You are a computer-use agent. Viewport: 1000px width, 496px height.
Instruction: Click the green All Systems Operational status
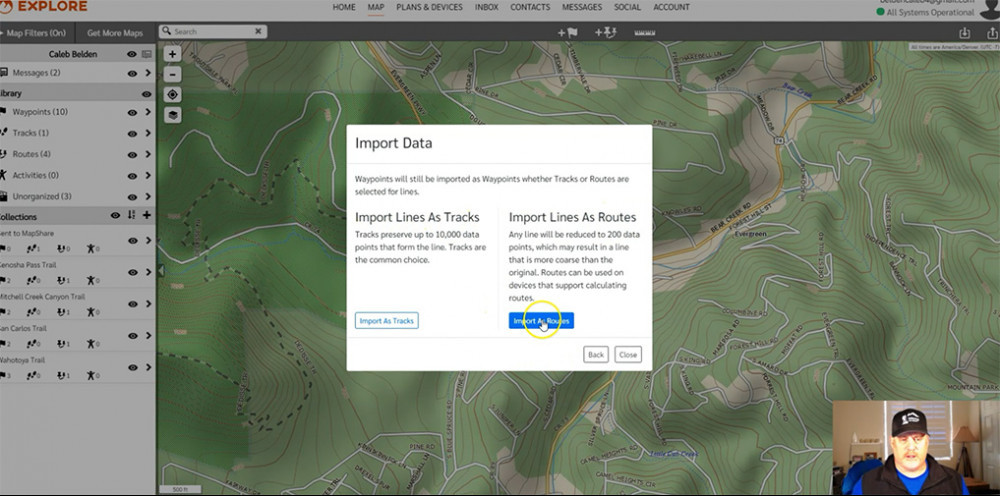925,12
